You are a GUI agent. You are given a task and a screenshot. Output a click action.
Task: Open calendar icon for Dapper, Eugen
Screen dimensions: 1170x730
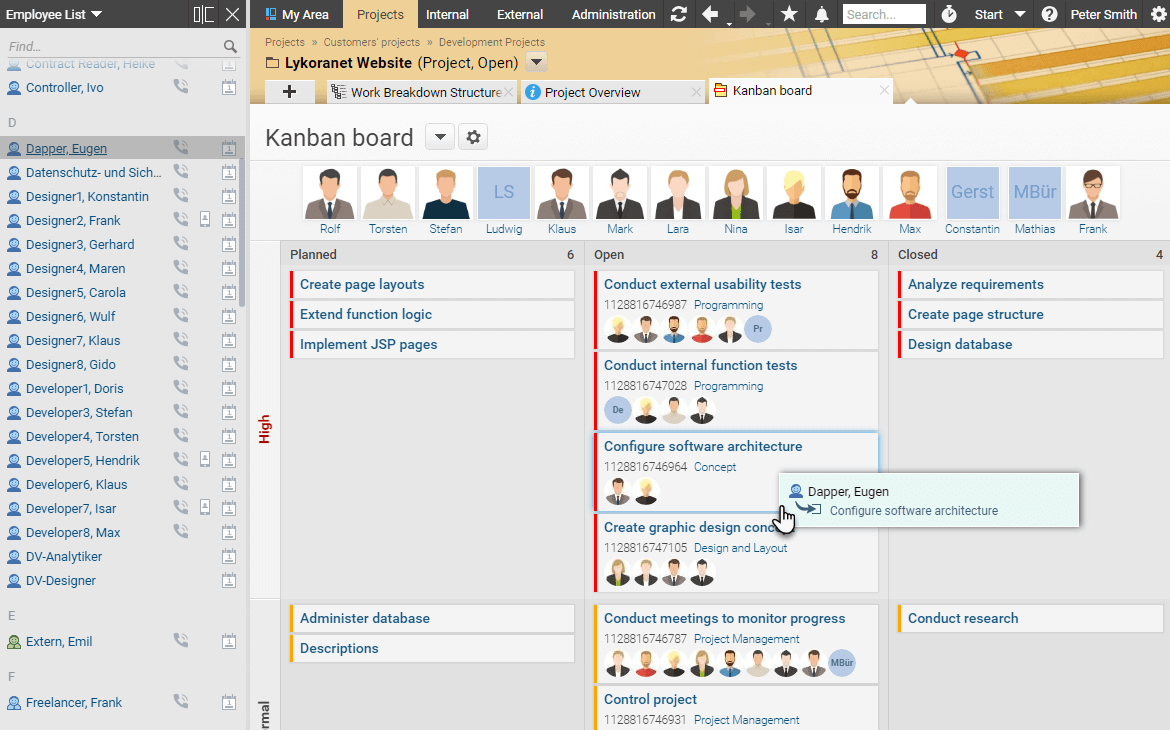229,148
